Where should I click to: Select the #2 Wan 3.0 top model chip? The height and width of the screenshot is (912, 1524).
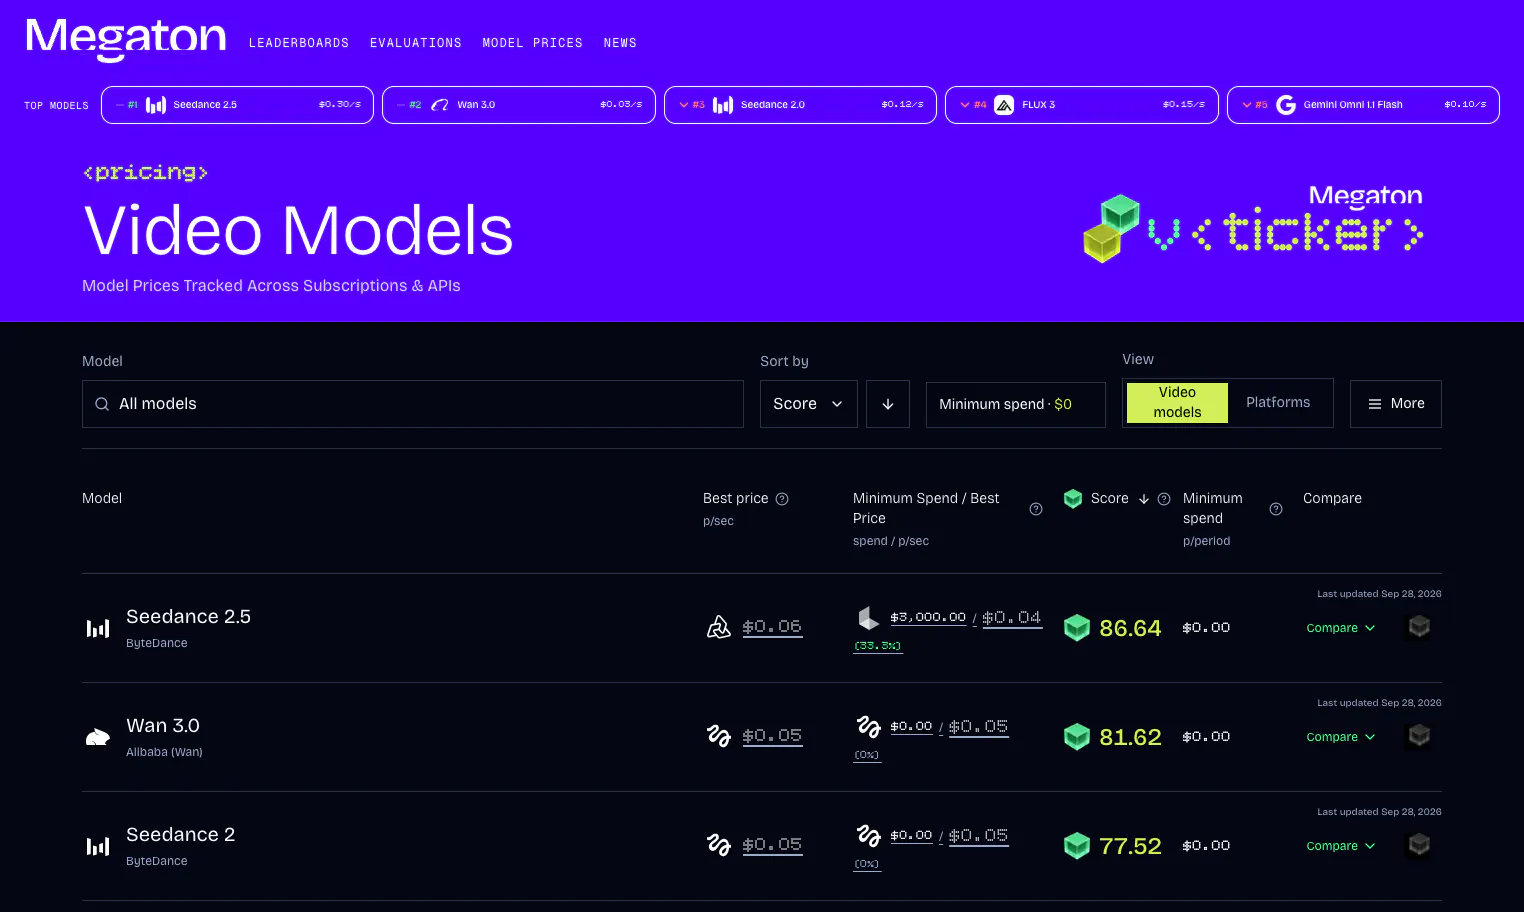(519, 105)
